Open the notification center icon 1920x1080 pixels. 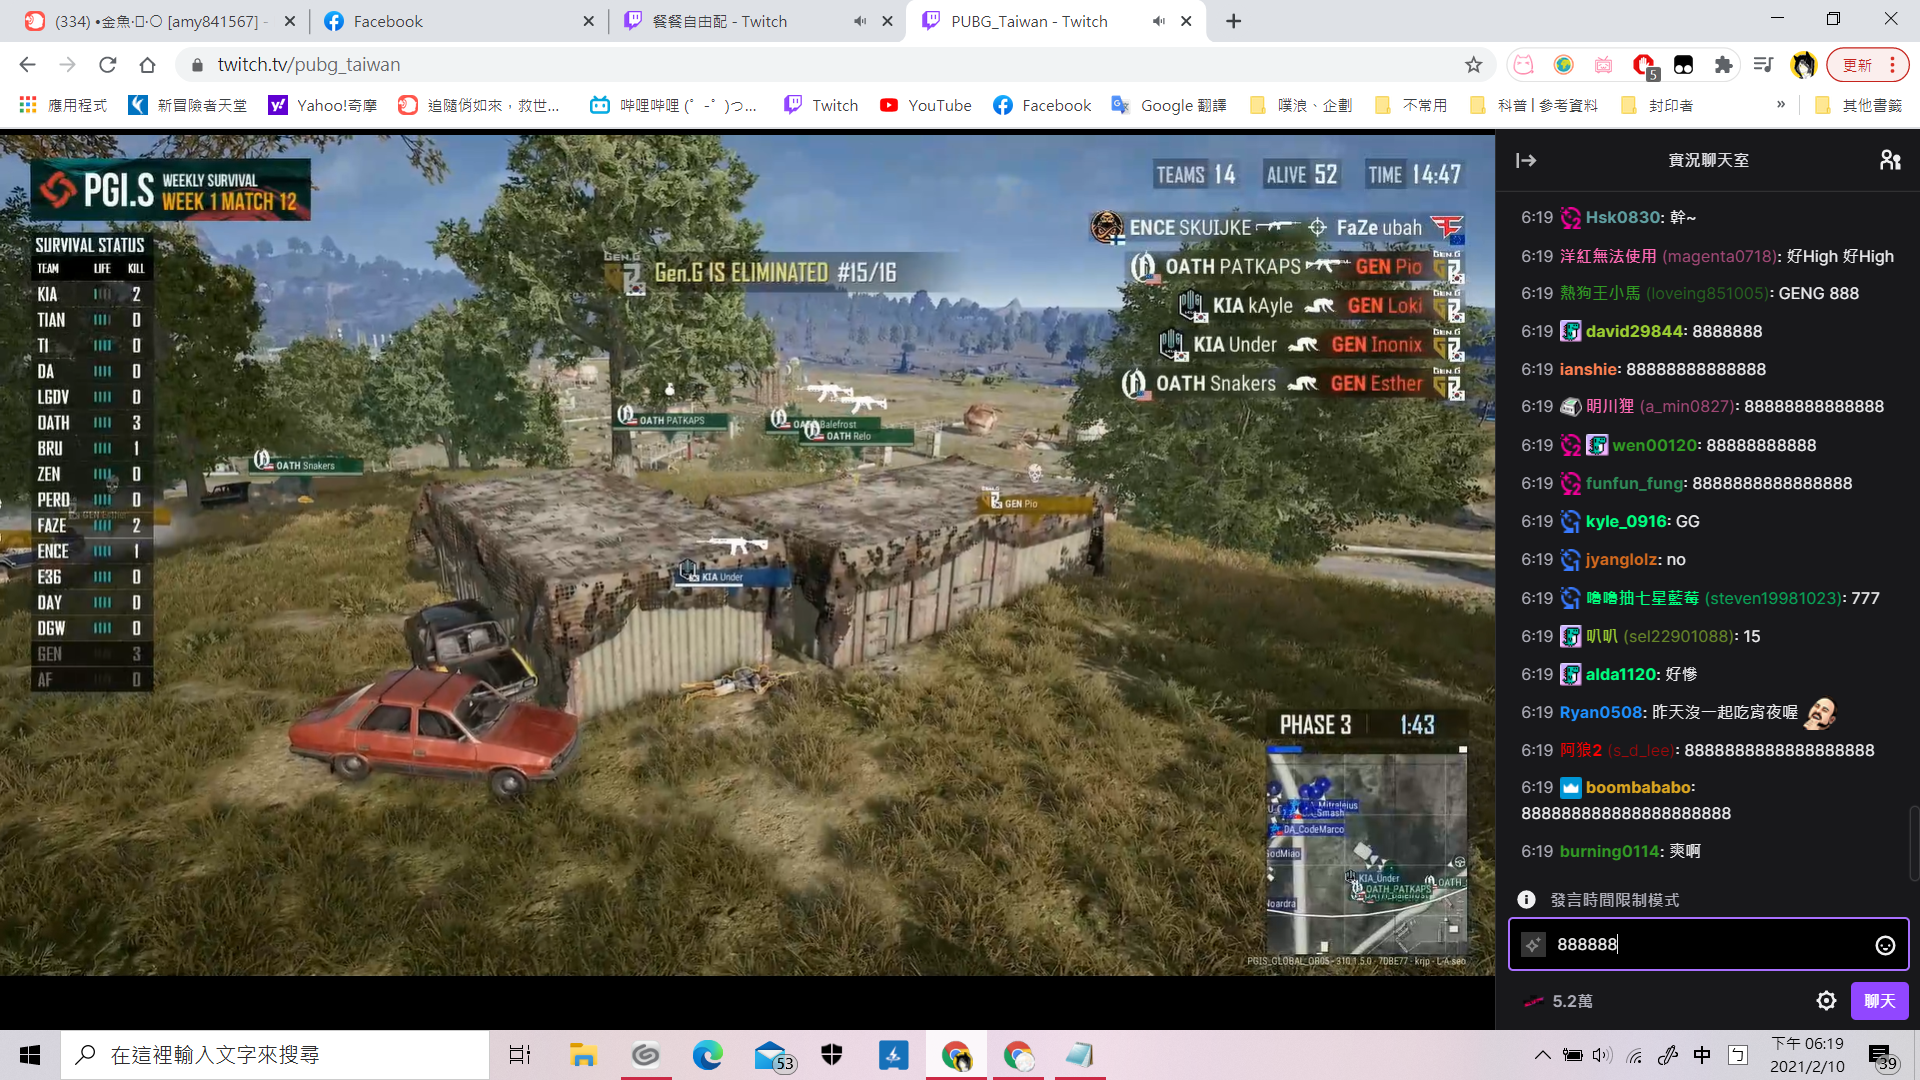point(1881,1056)
